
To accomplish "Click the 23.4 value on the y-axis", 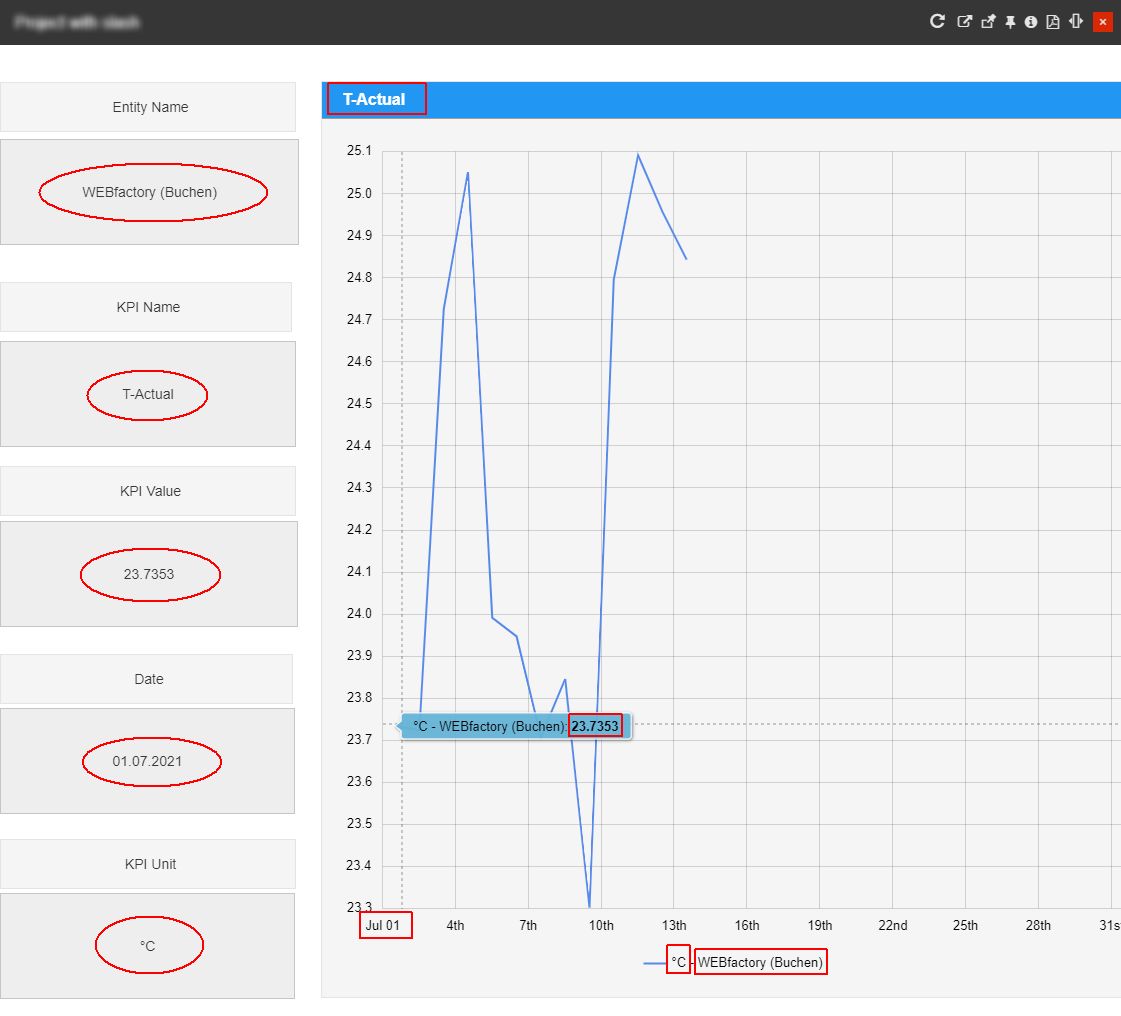I will coord(360,866).
